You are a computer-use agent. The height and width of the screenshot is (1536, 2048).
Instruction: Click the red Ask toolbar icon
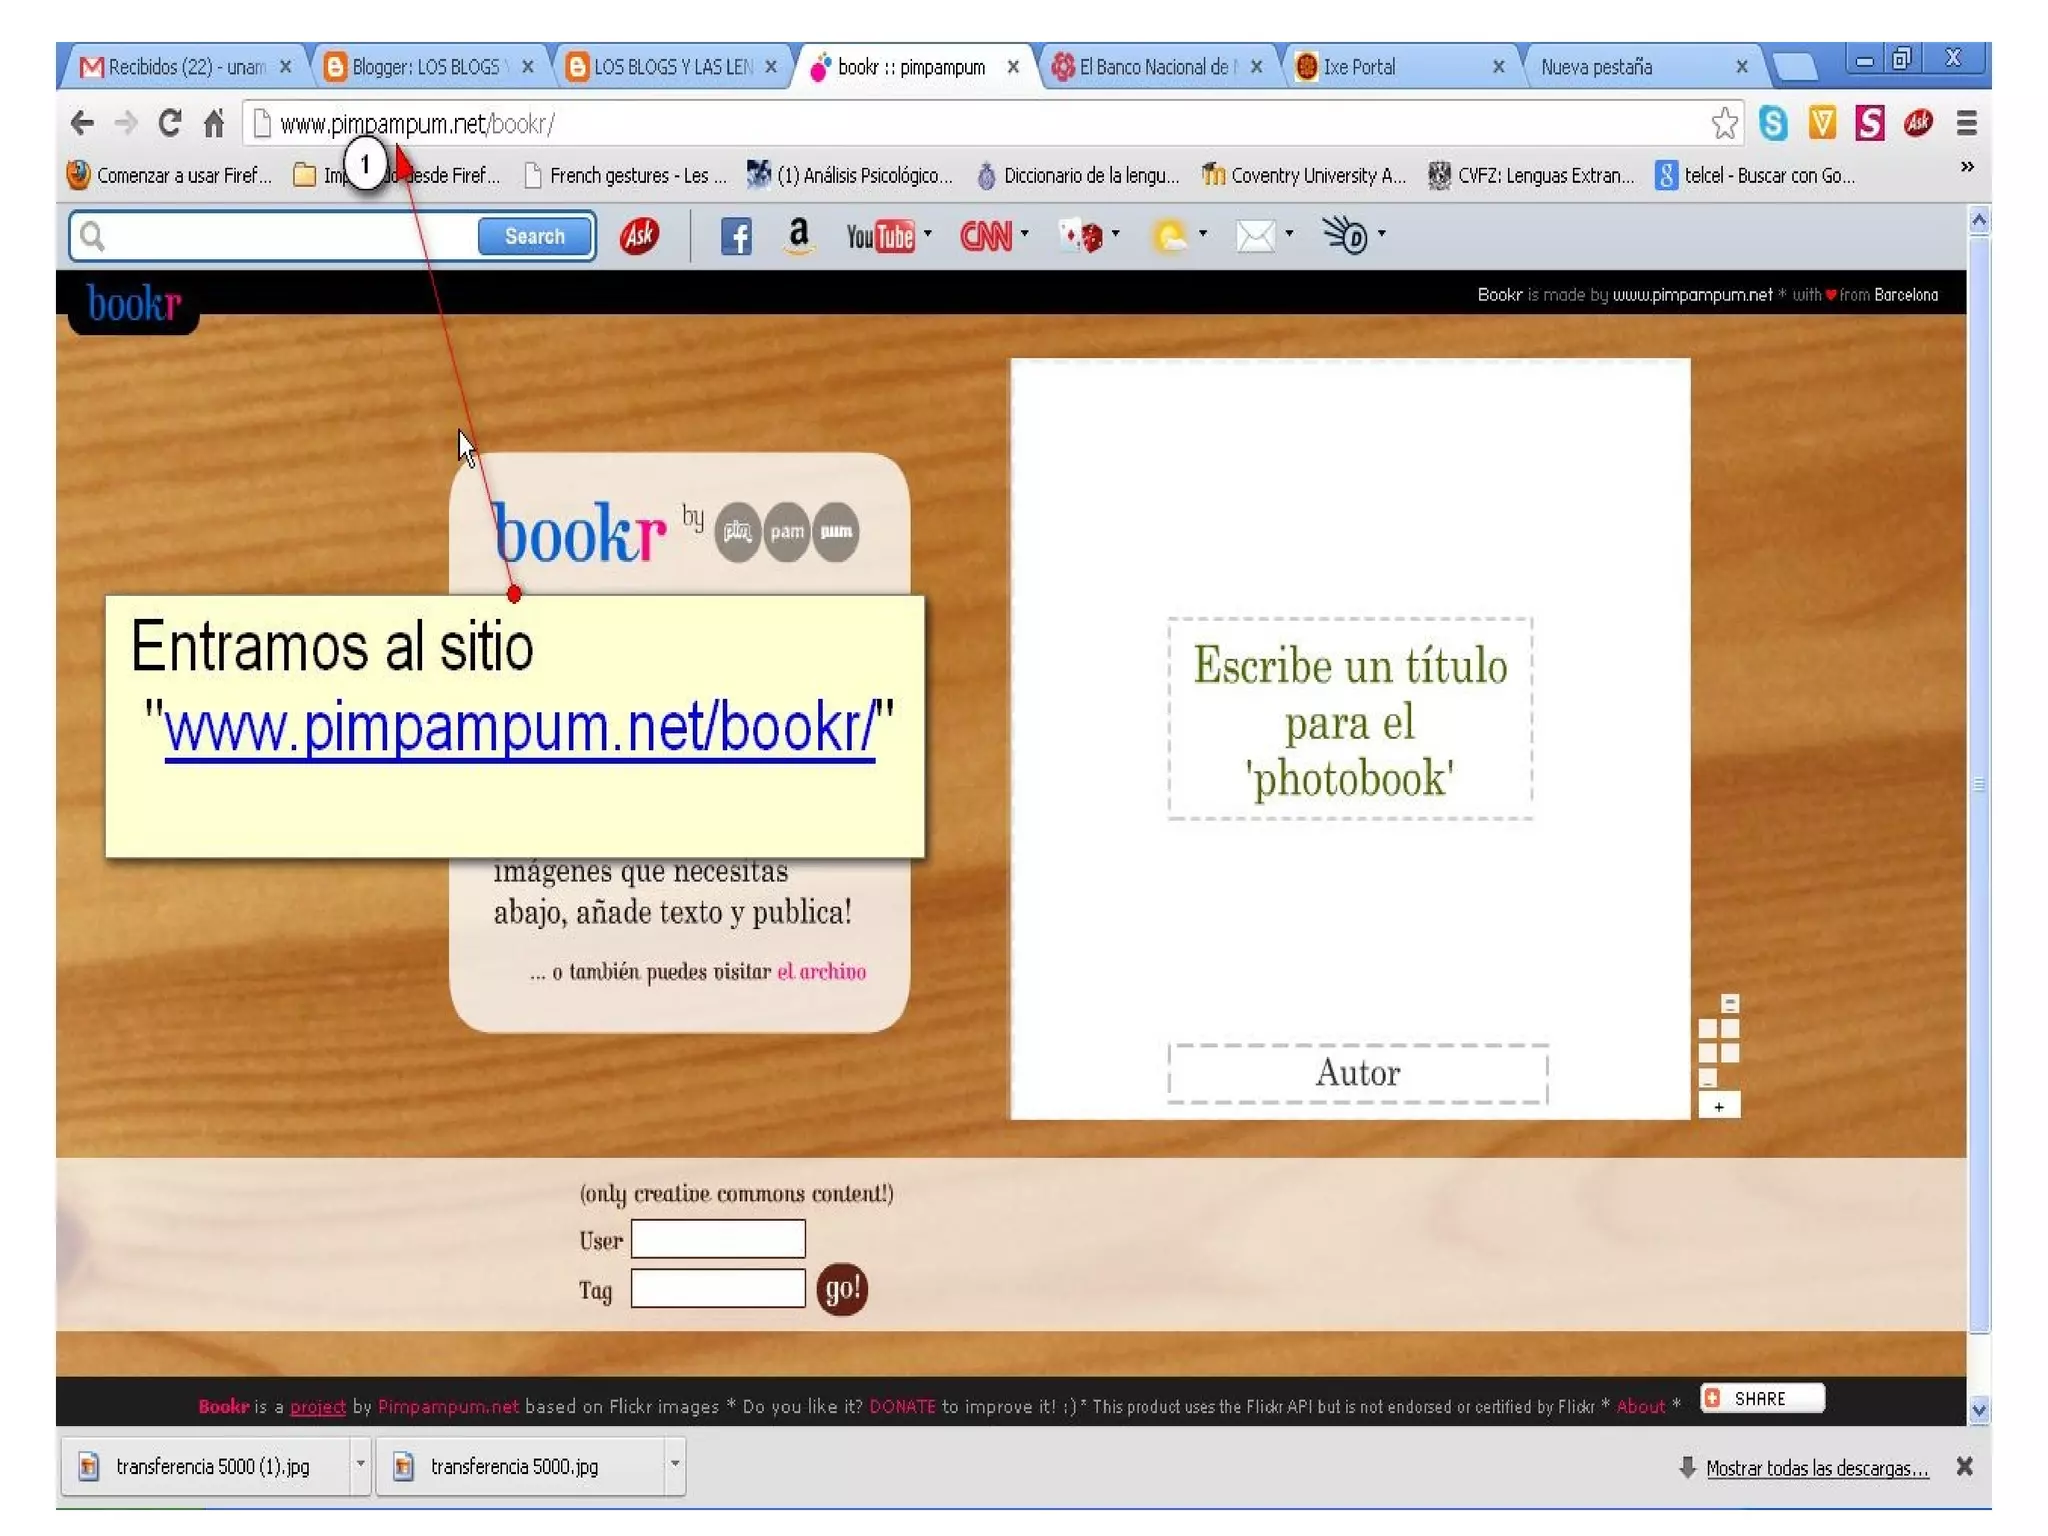(639, 236)
